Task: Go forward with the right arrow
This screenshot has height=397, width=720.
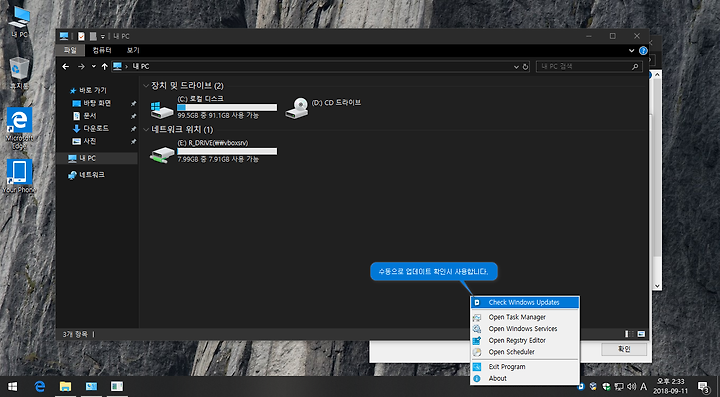Action: [81, 67]
